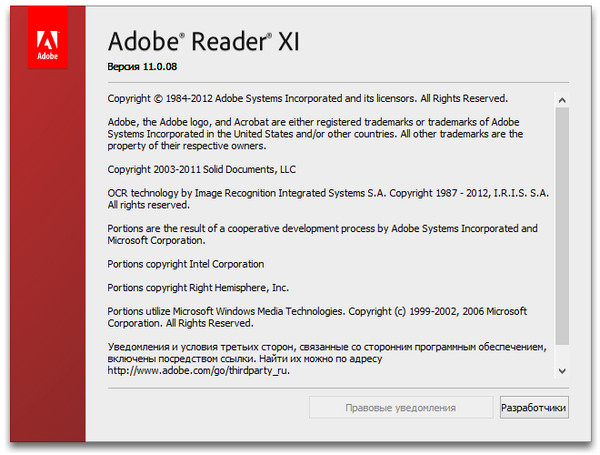Click the empty area left of Правовые уведомления

pyautogui.click(x=200, y=408)
